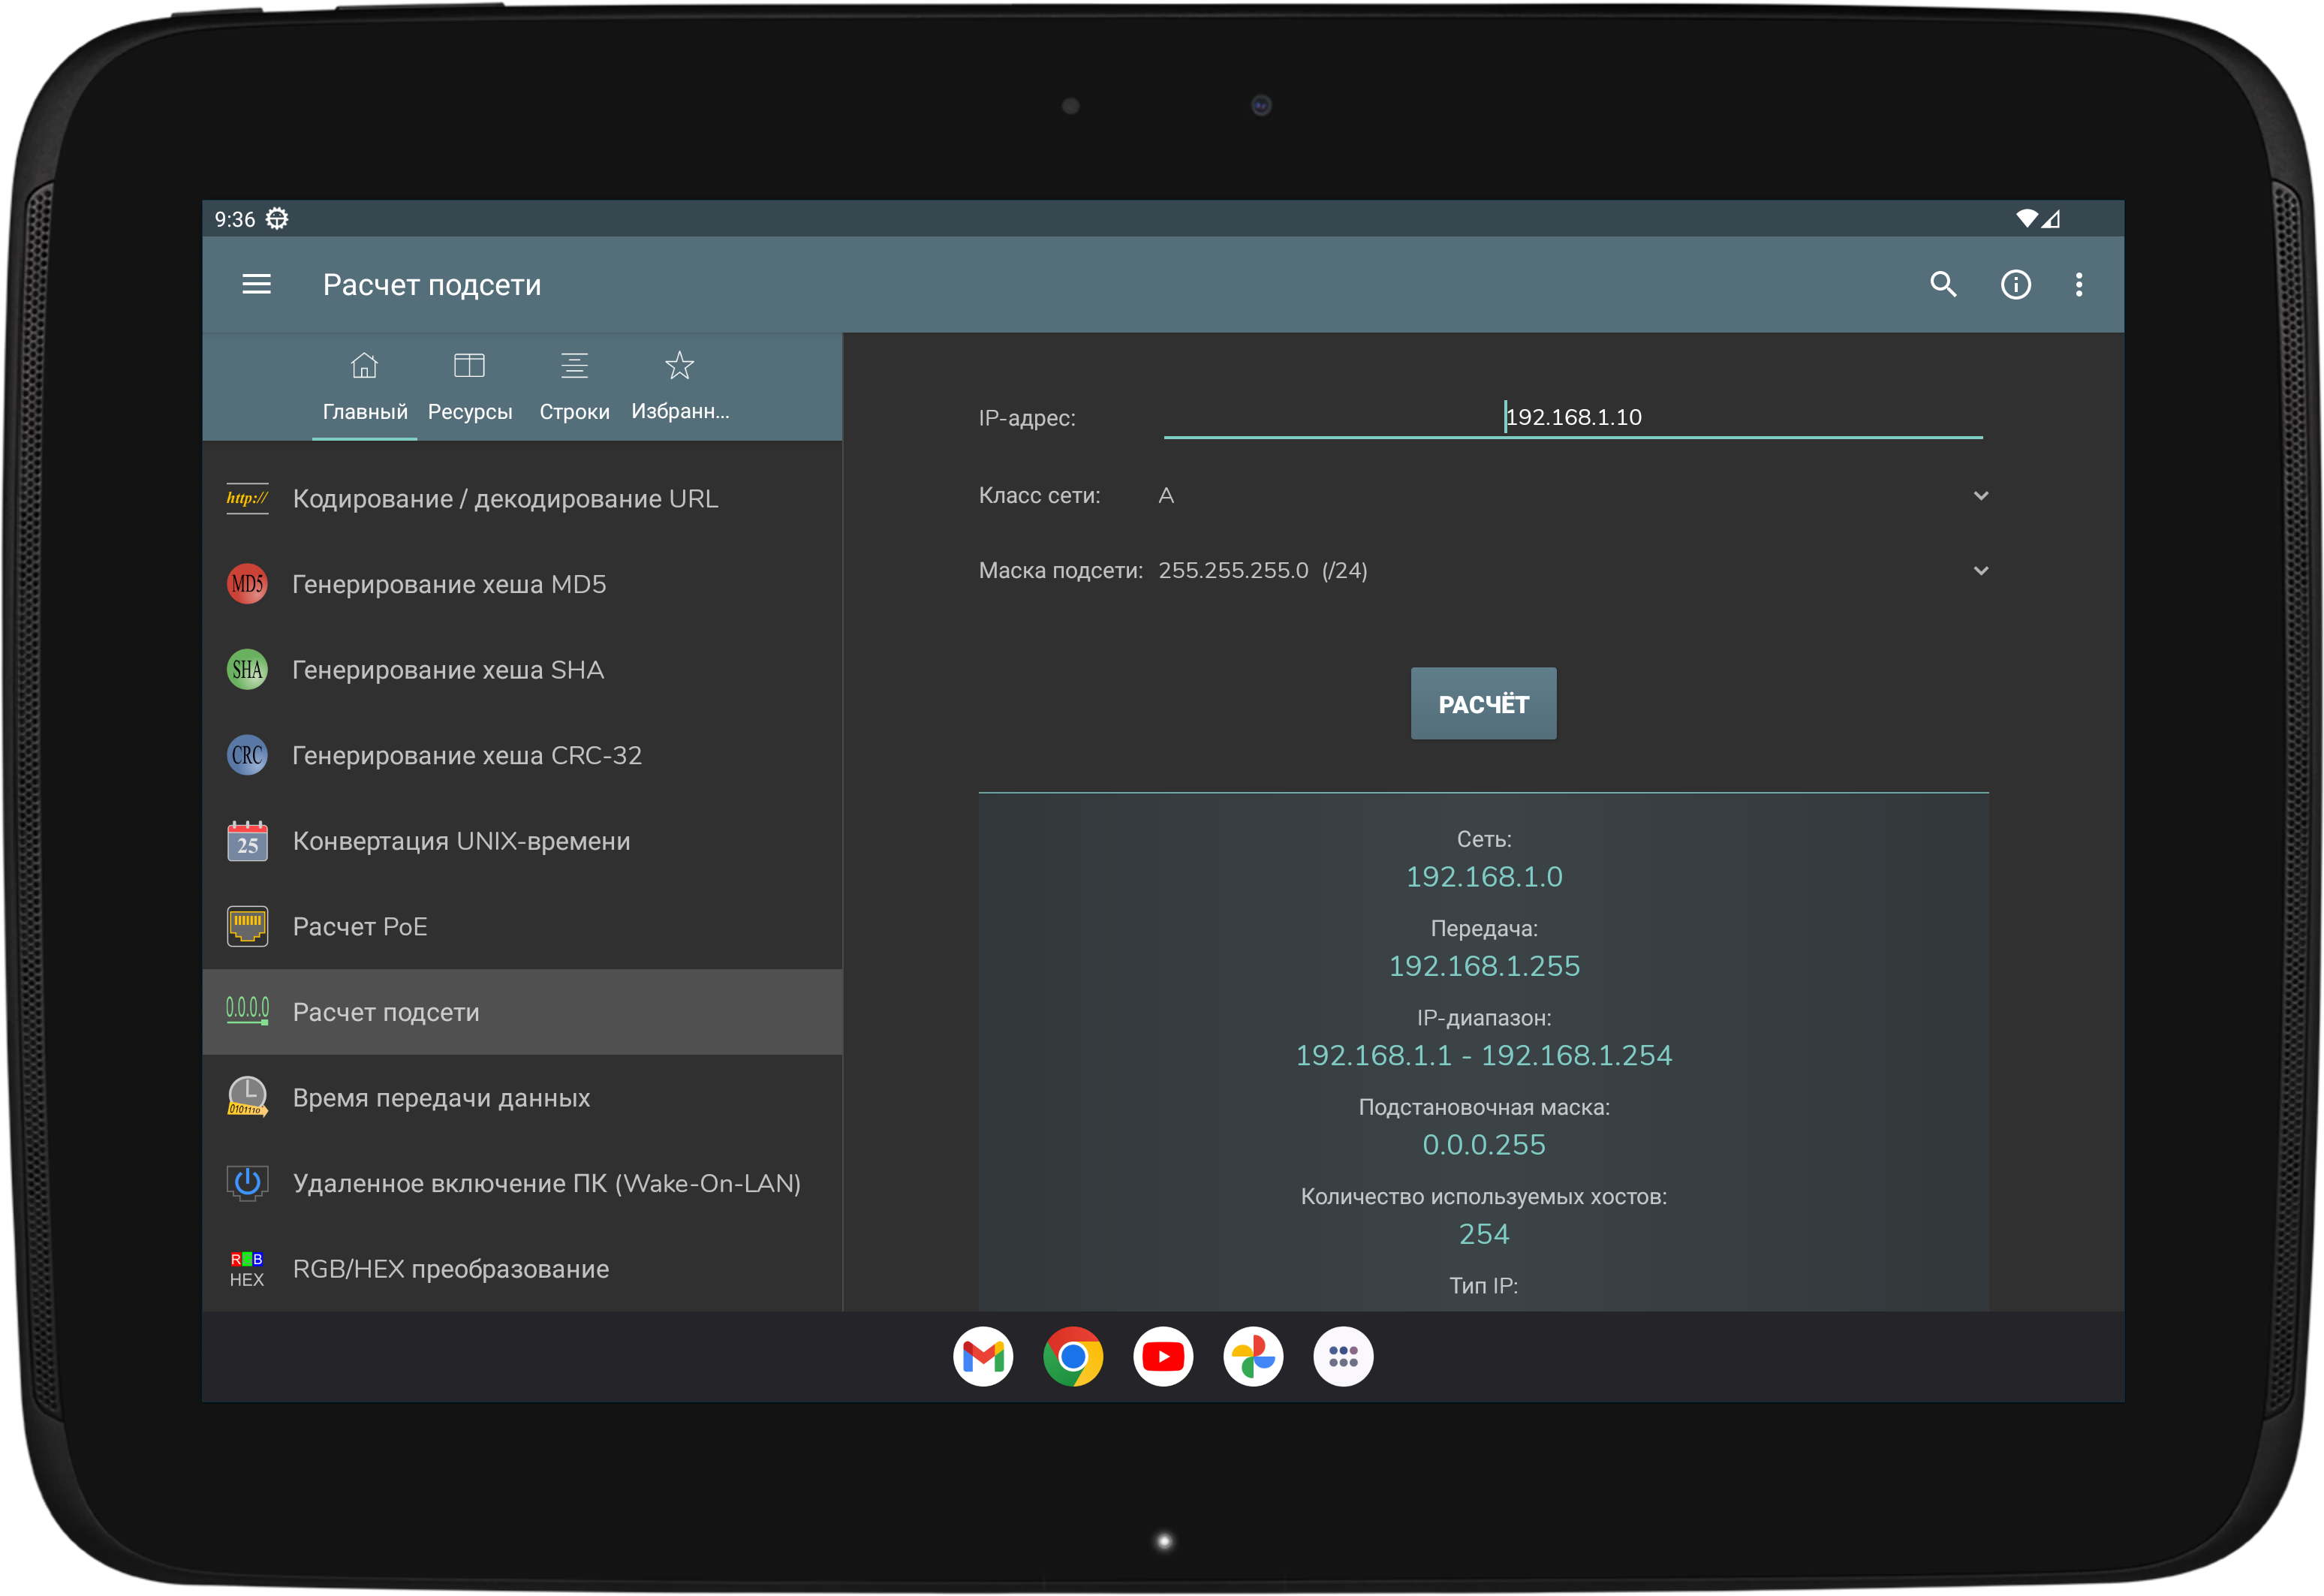Switch to the Избранн... favorites tab
The height and width of the screenshot is (1596, 2324).
tap(680, 387)
